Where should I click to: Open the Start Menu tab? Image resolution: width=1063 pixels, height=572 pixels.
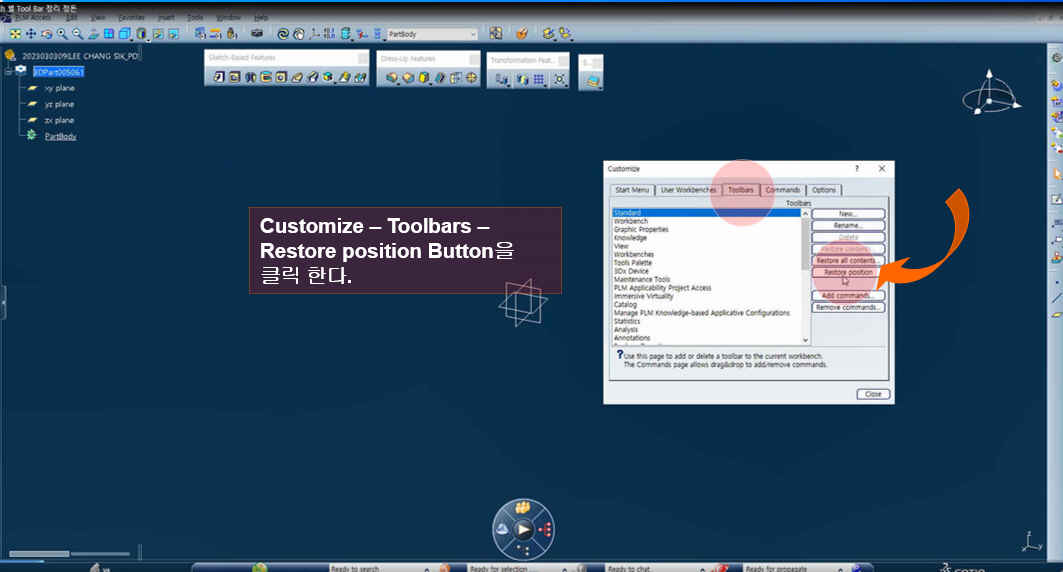point(631,190)
